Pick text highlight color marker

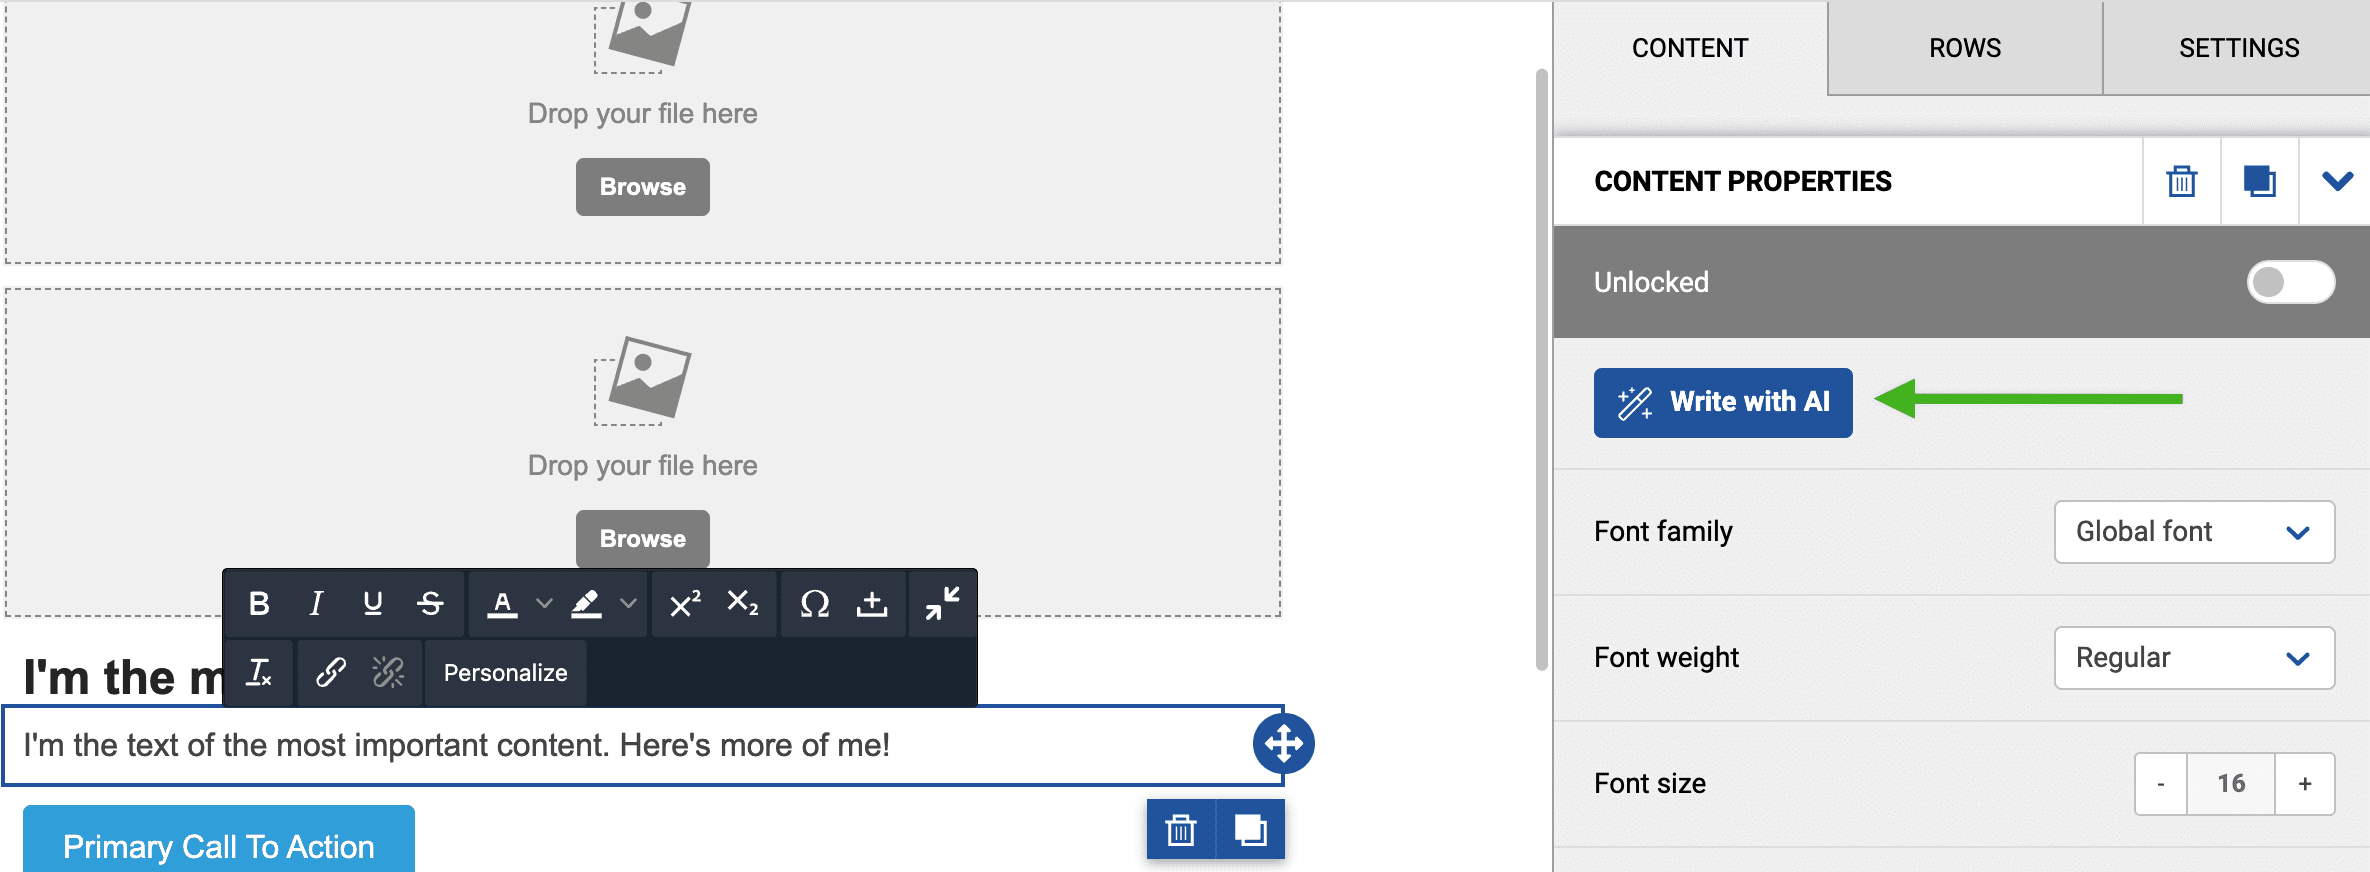coord(586,603)
